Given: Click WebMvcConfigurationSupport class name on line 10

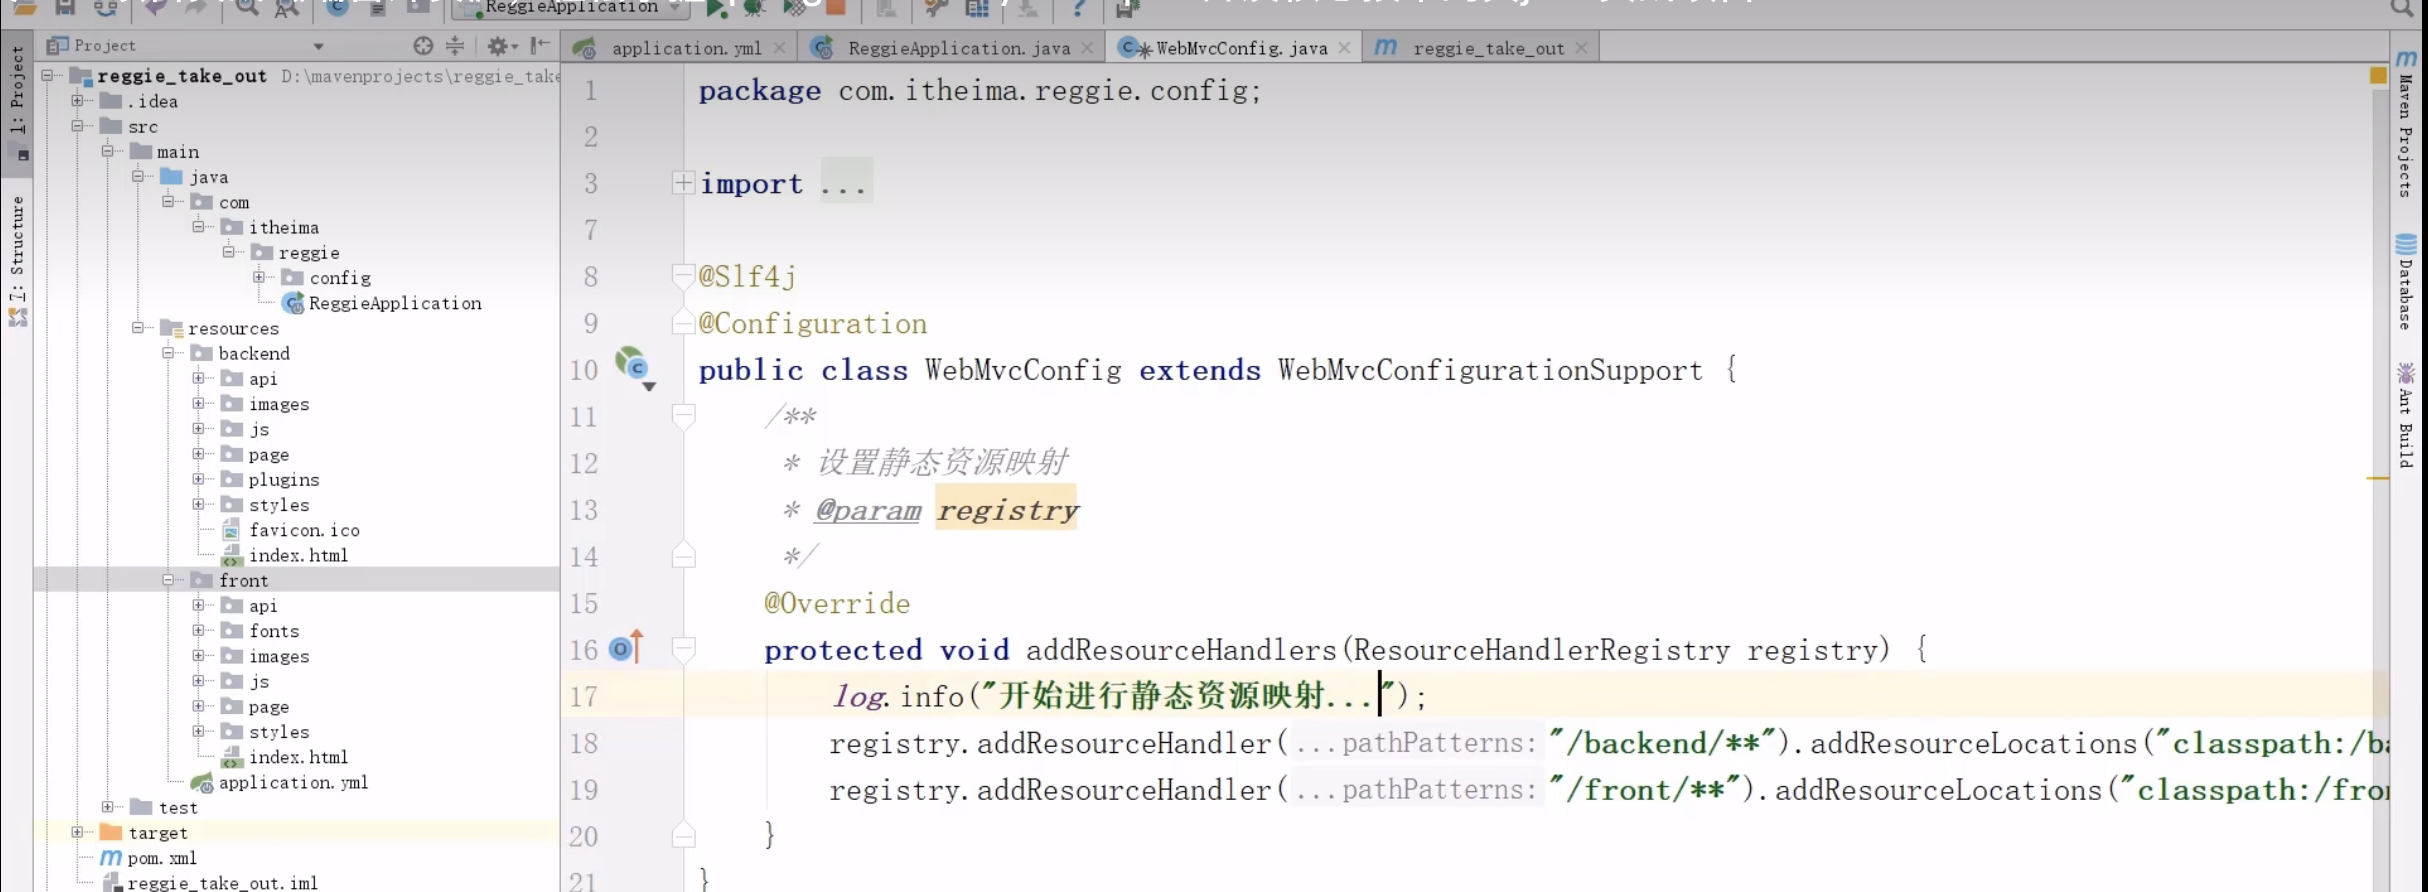Looking at the screenshot, I should coord(1490,371).
